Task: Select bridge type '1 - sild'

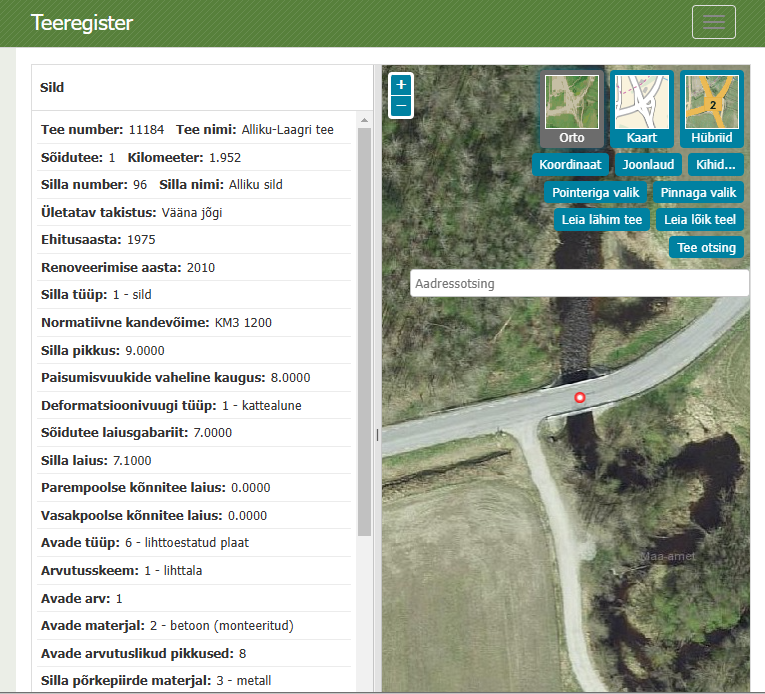Action: pos(132,295)
